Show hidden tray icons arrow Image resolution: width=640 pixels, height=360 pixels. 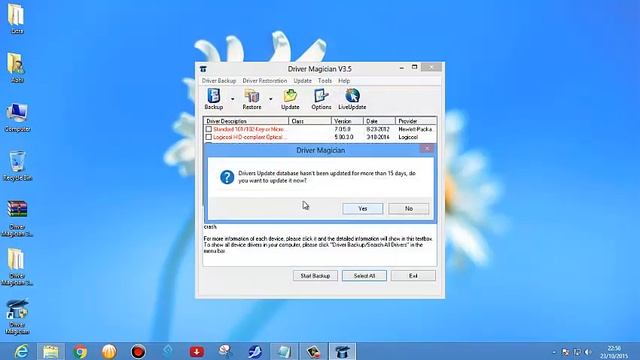coord(554,352)
